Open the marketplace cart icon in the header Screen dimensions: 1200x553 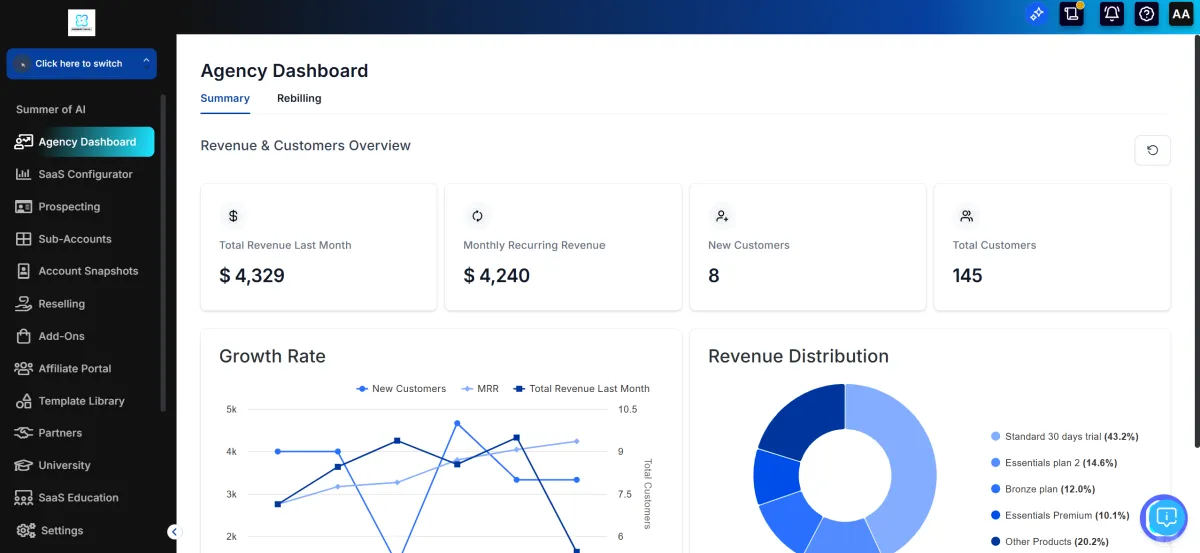click(x=1072, y=14)
